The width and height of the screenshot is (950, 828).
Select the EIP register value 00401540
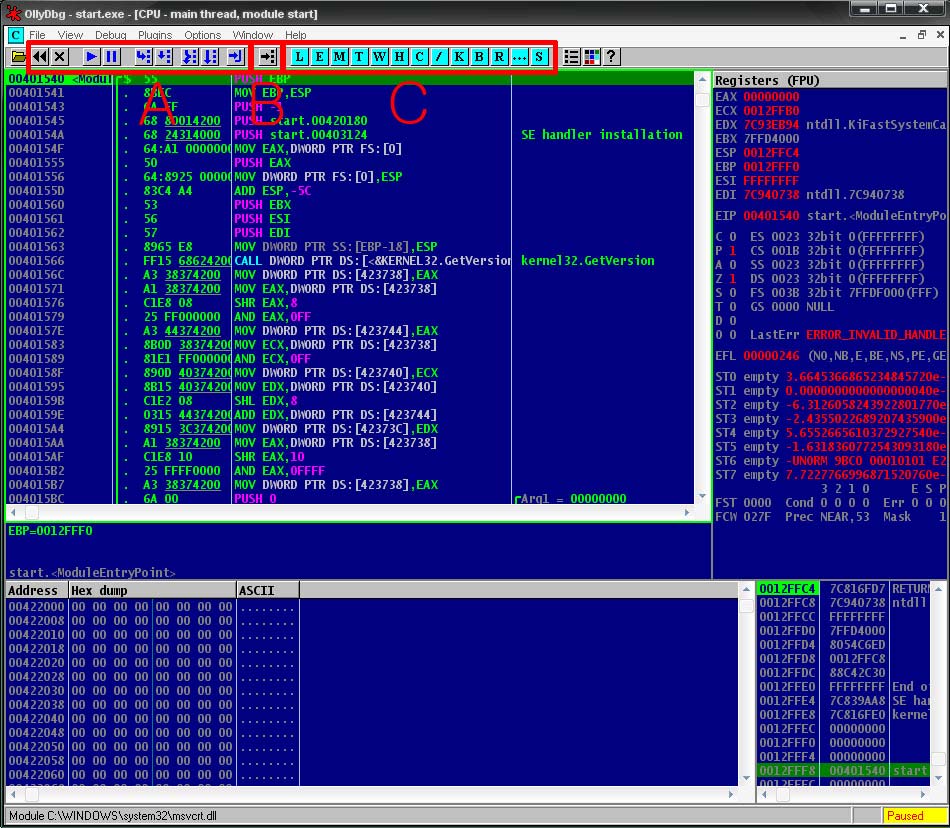771,216
